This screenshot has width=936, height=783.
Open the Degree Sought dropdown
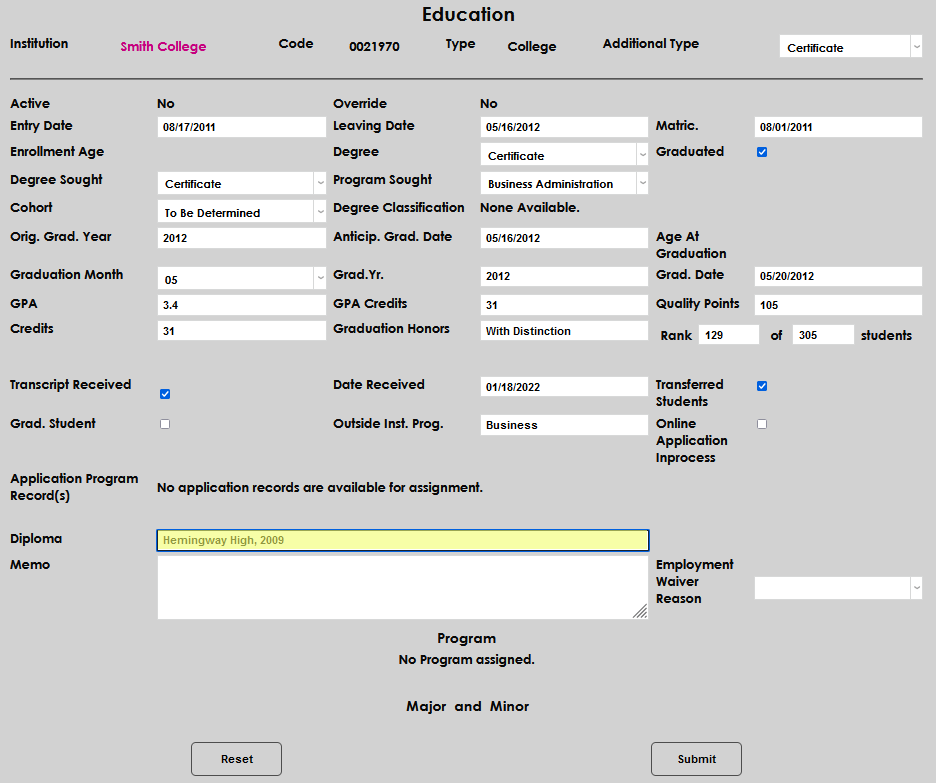point(241,183)
